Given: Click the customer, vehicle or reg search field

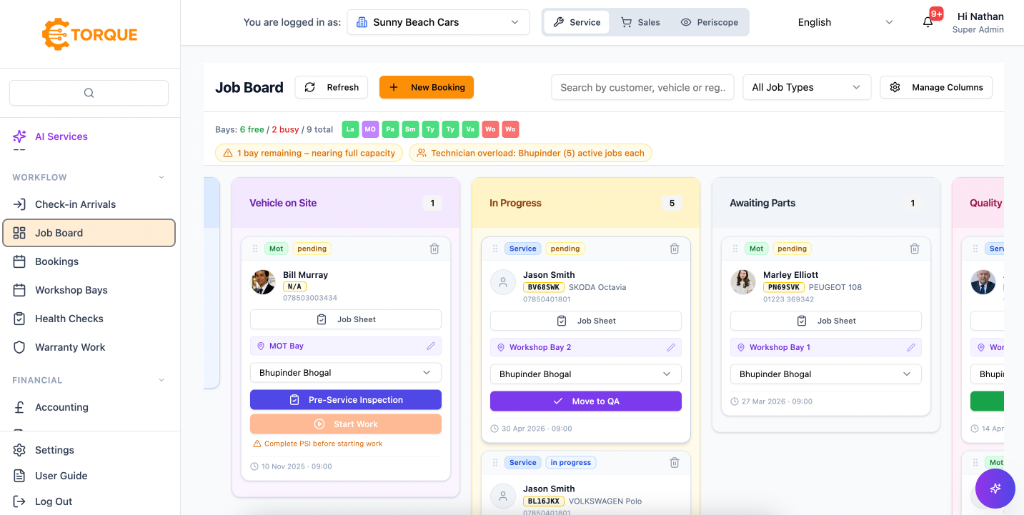Looking at the screenshot, I should [x=643, y=87].
